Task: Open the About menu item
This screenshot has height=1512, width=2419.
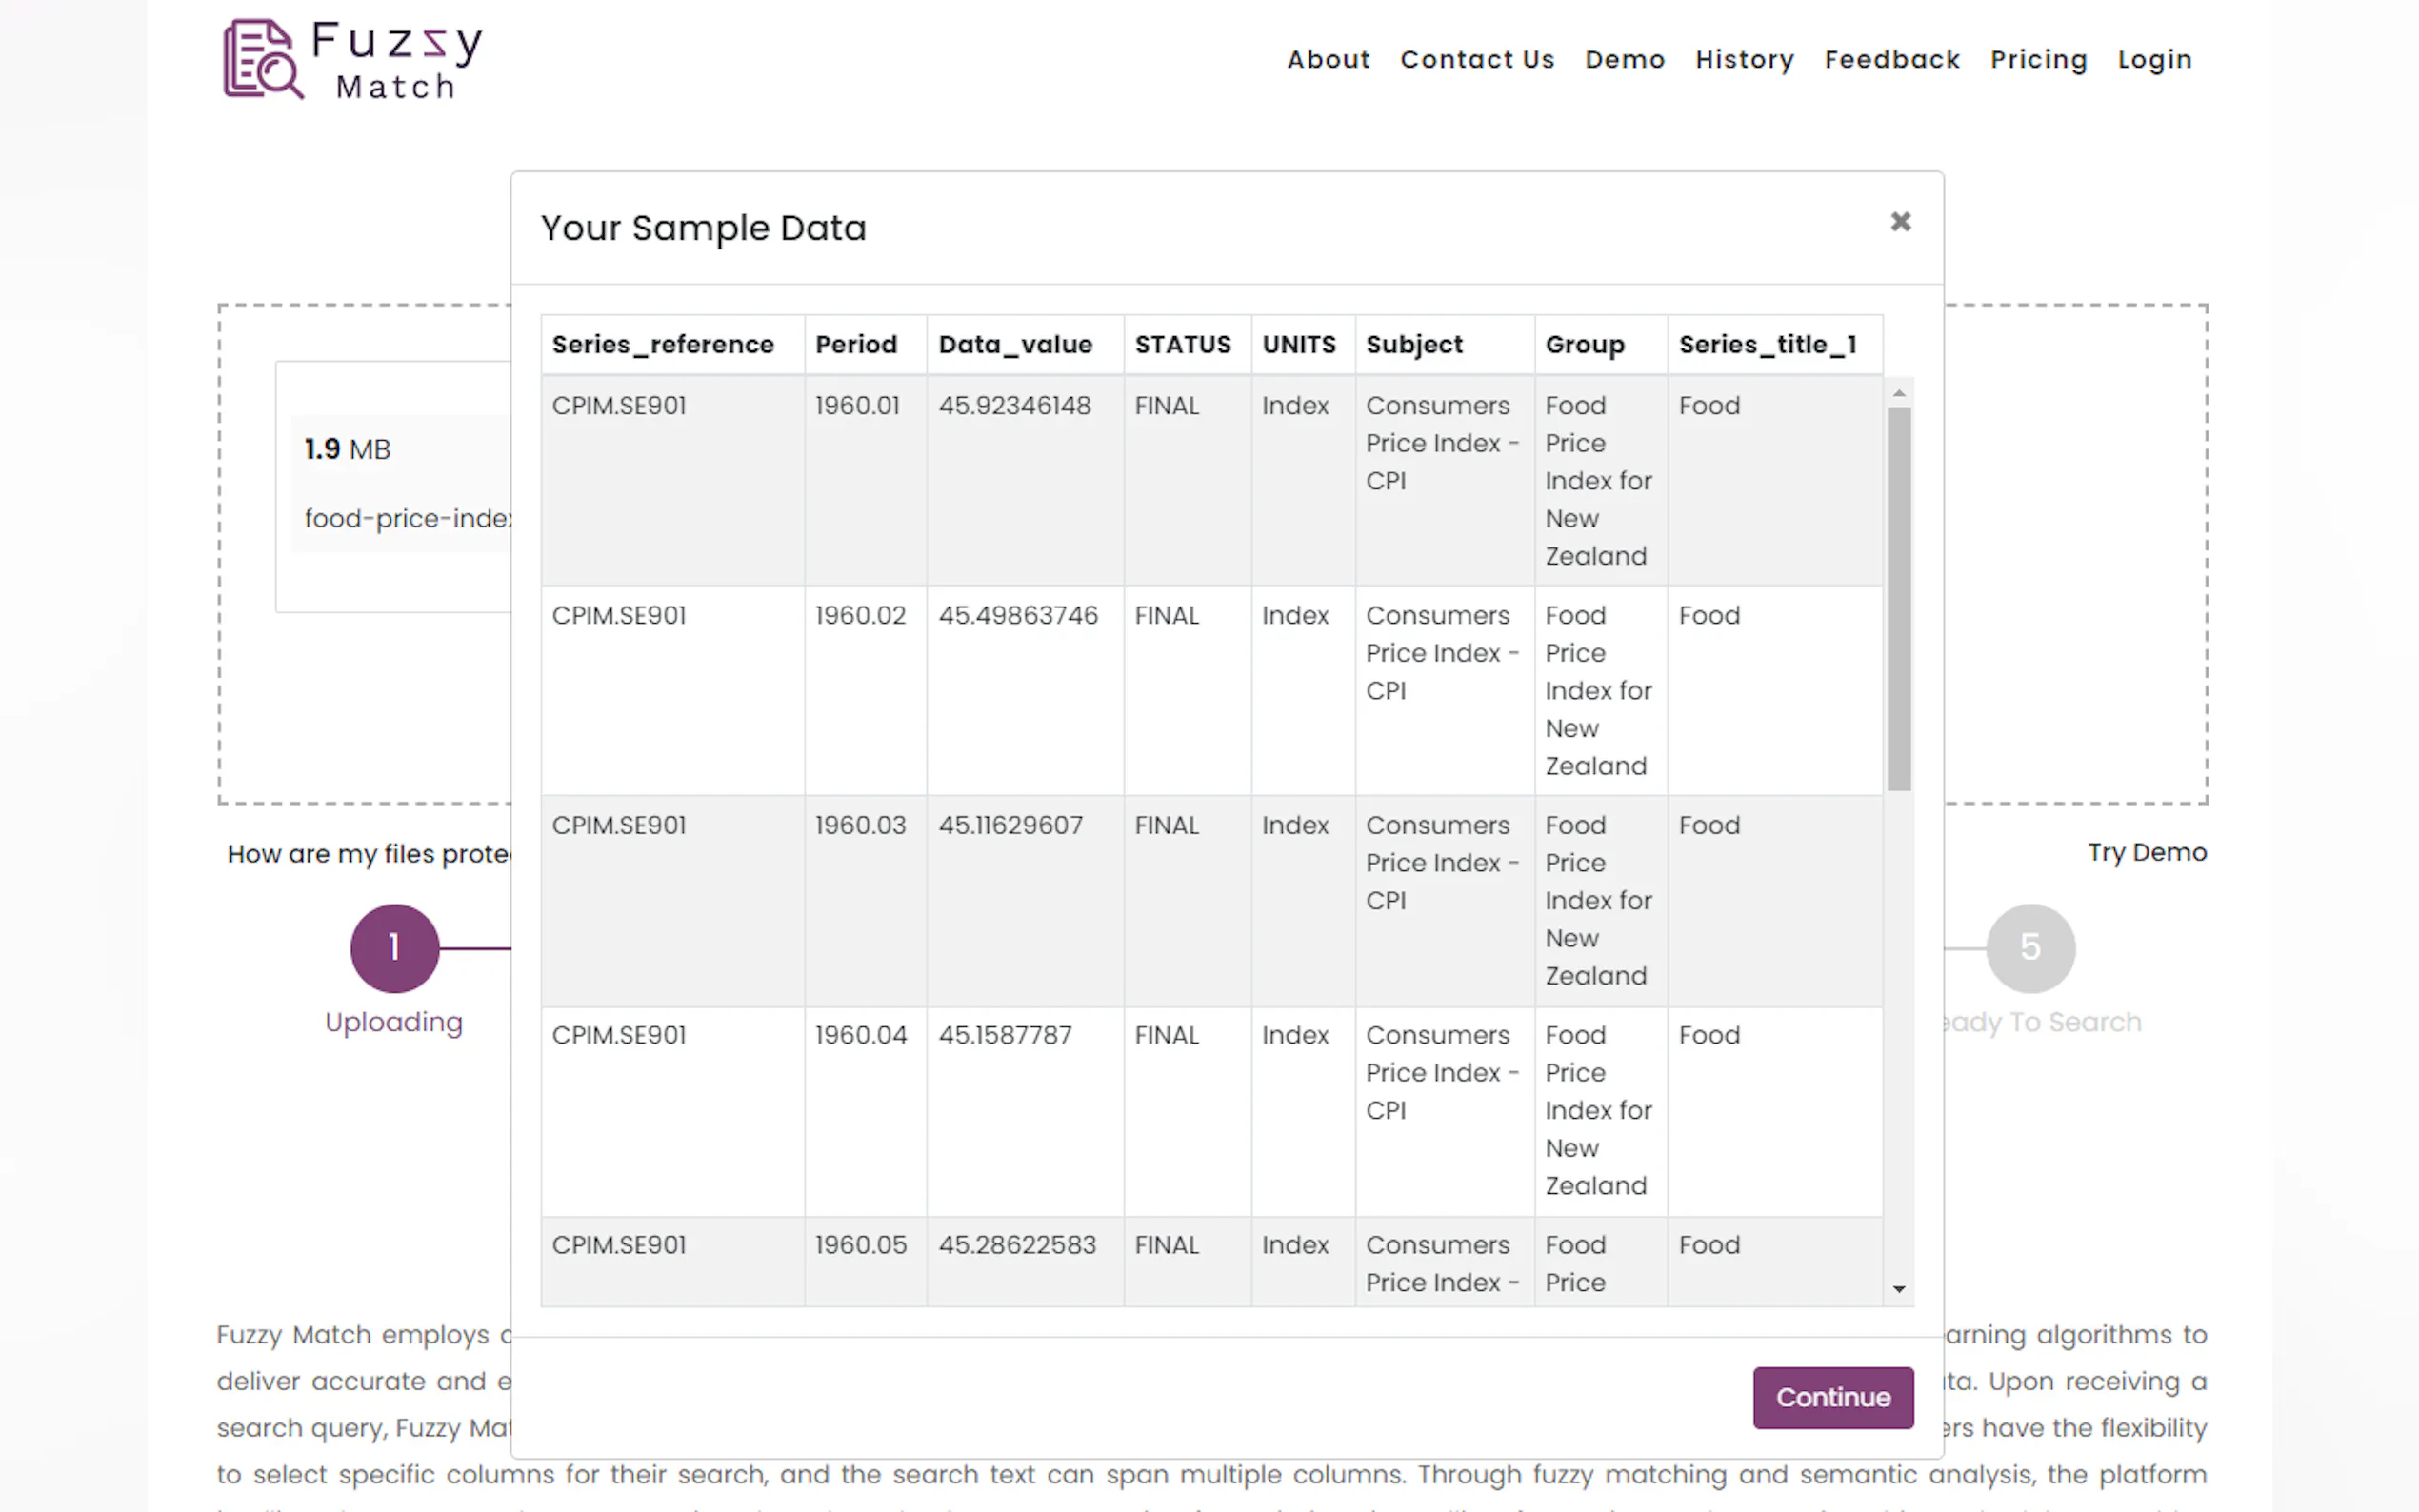Action: click(x=1328, y=60)
